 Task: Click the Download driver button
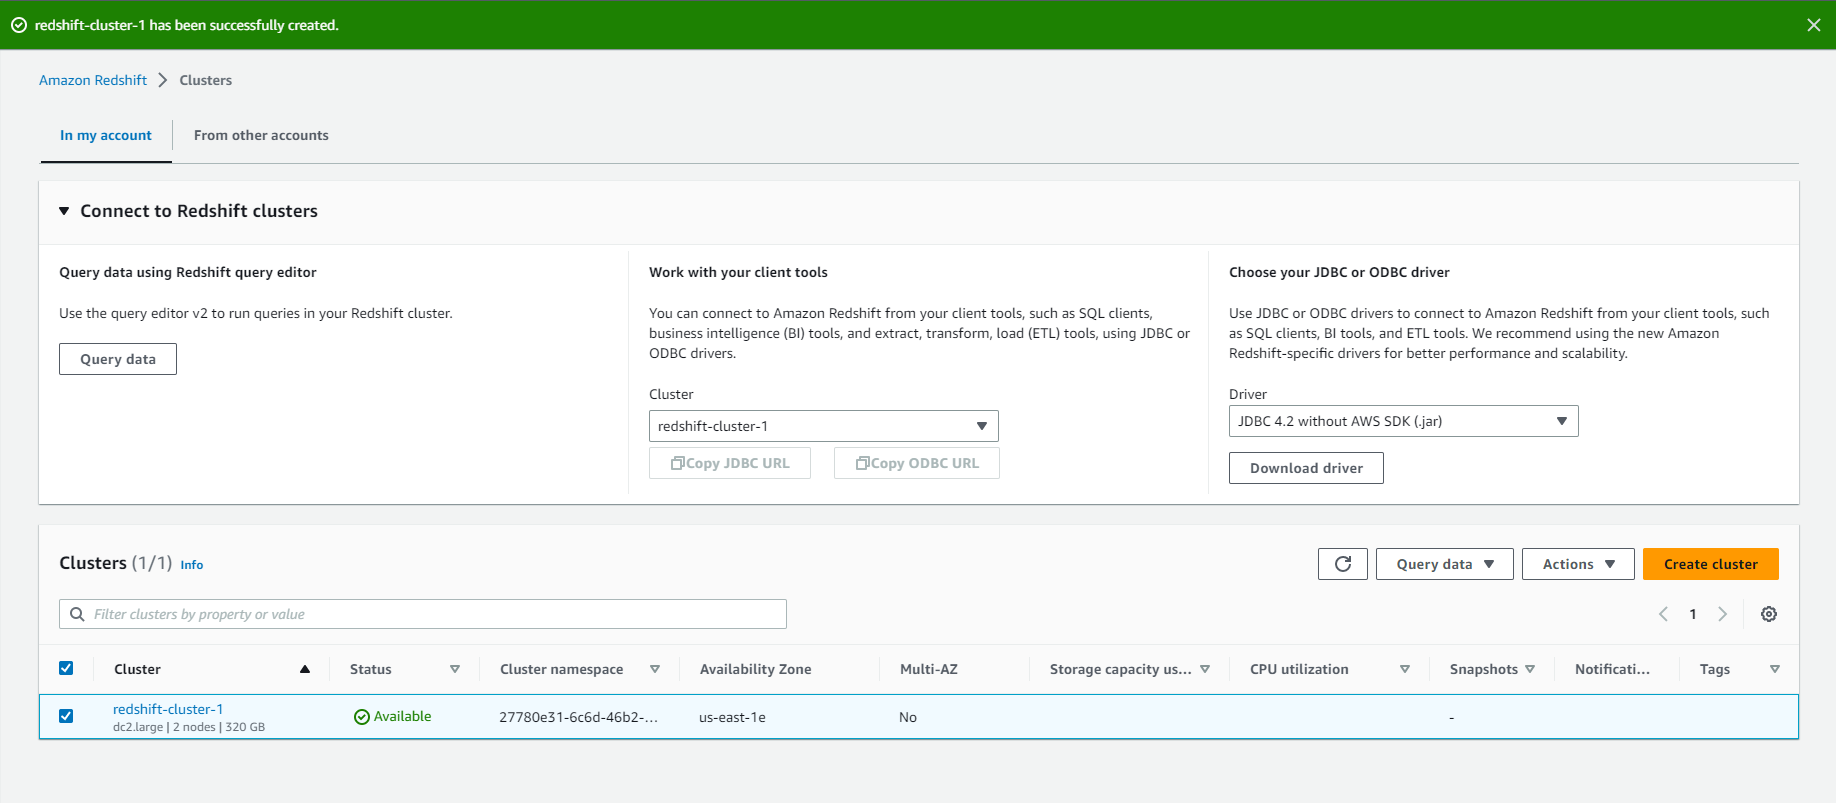[1306, 468]
